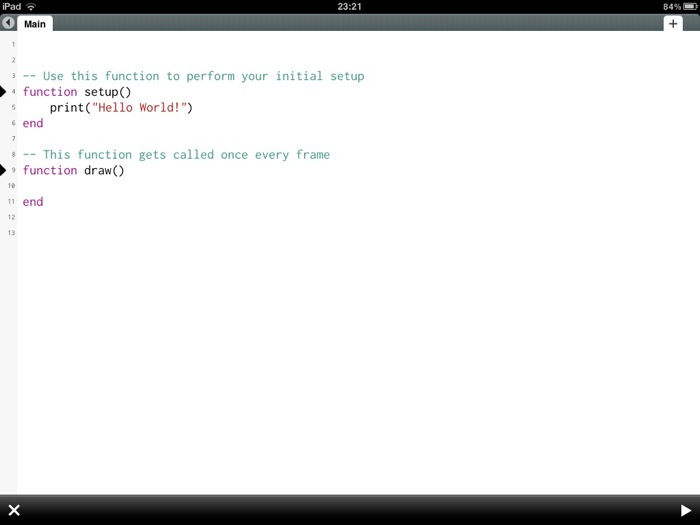Place cursor on end keyword at line 6
The height and width of the screenshot is (525, 700).
click(x=33, y=123)
